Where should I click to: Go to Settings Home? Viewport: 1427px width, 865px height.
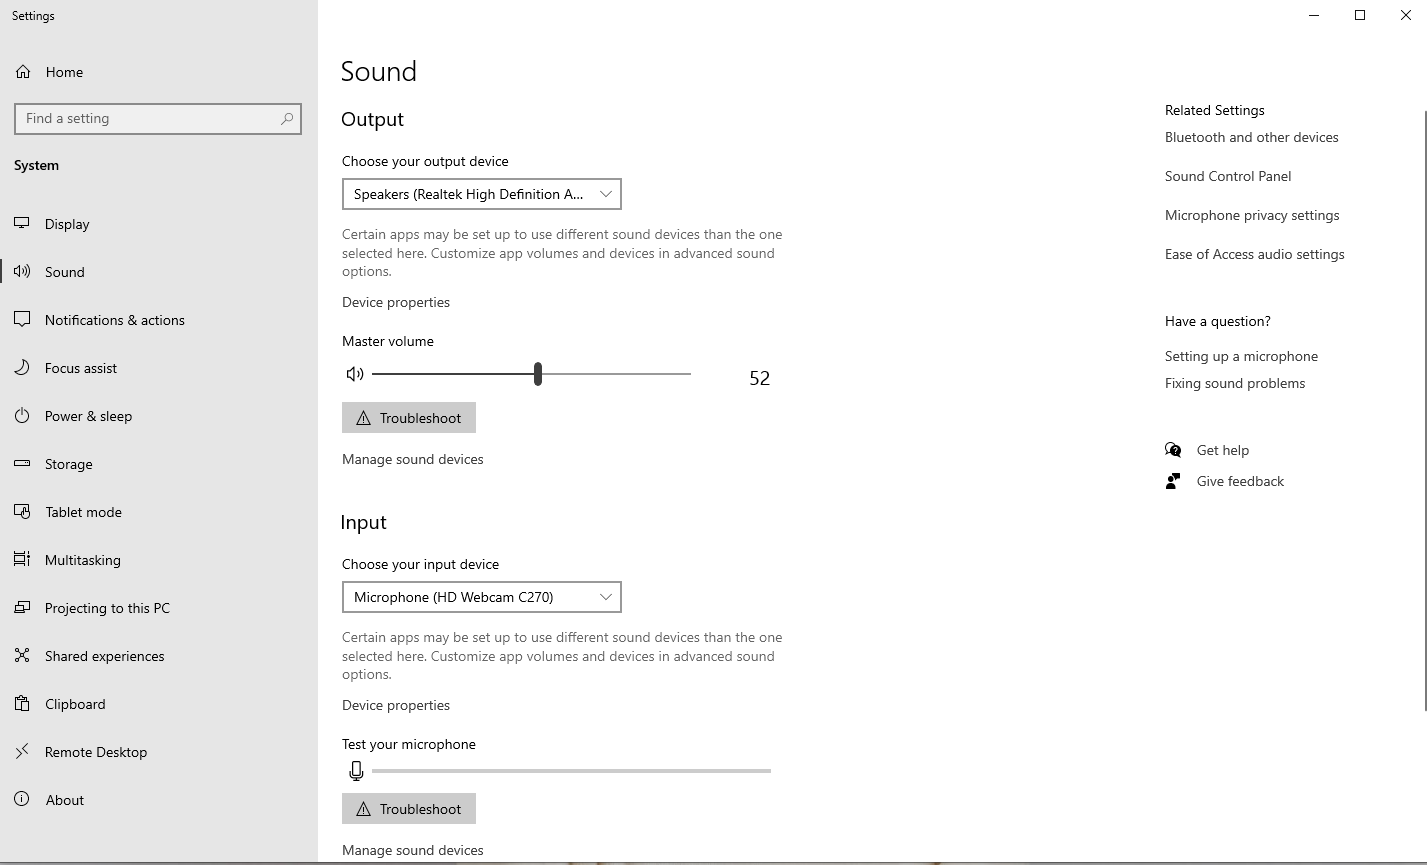pos(64,72)
